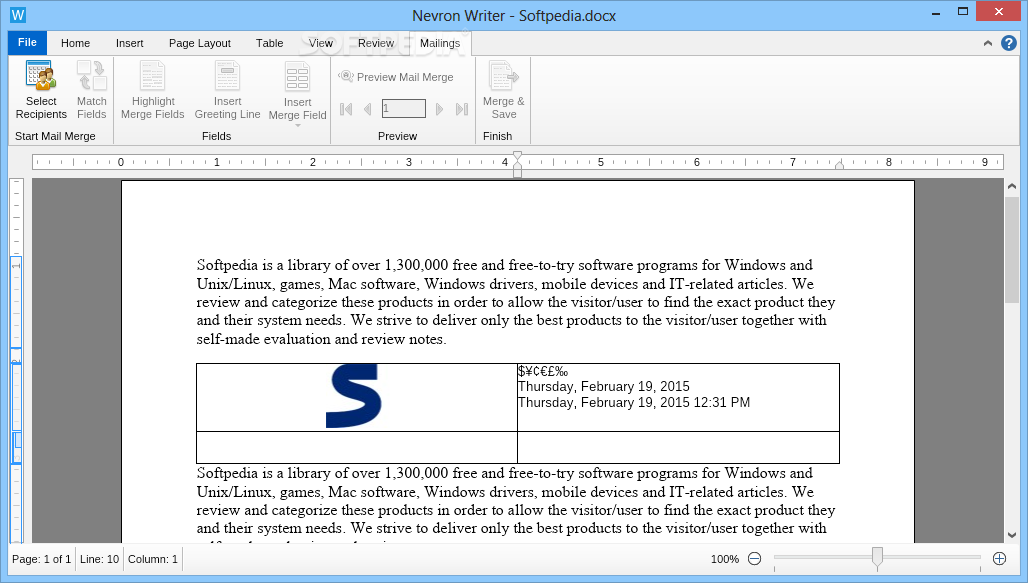Click the vertical scrollbar thumb
Viewport: 1028px width, 583px height.
[x=1012, y=249]
